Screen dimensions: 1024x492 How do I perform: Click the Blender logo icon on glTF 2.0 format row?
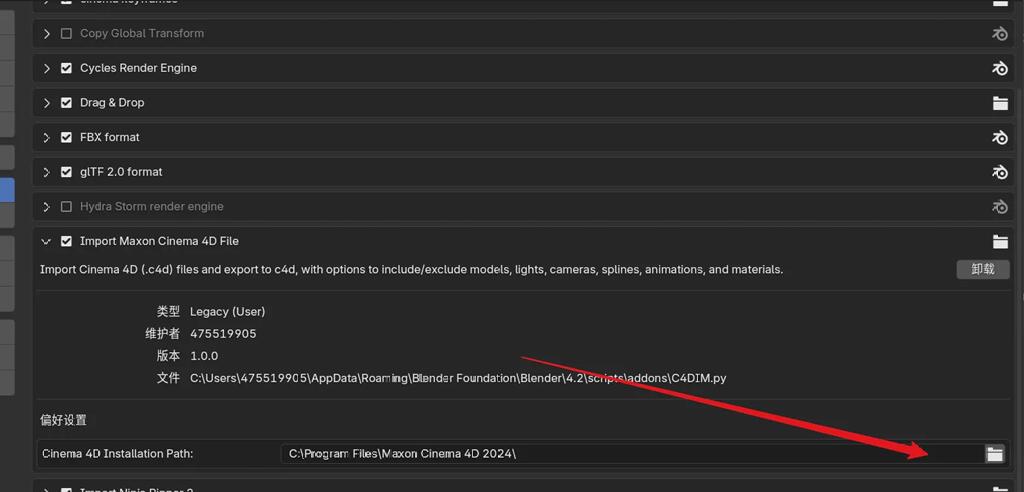pos(1000,172)
